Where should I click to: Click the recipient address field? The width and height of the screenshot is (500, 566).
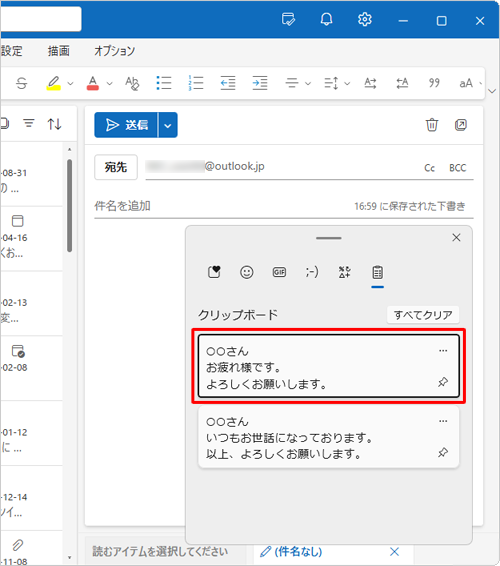[282, 167]
